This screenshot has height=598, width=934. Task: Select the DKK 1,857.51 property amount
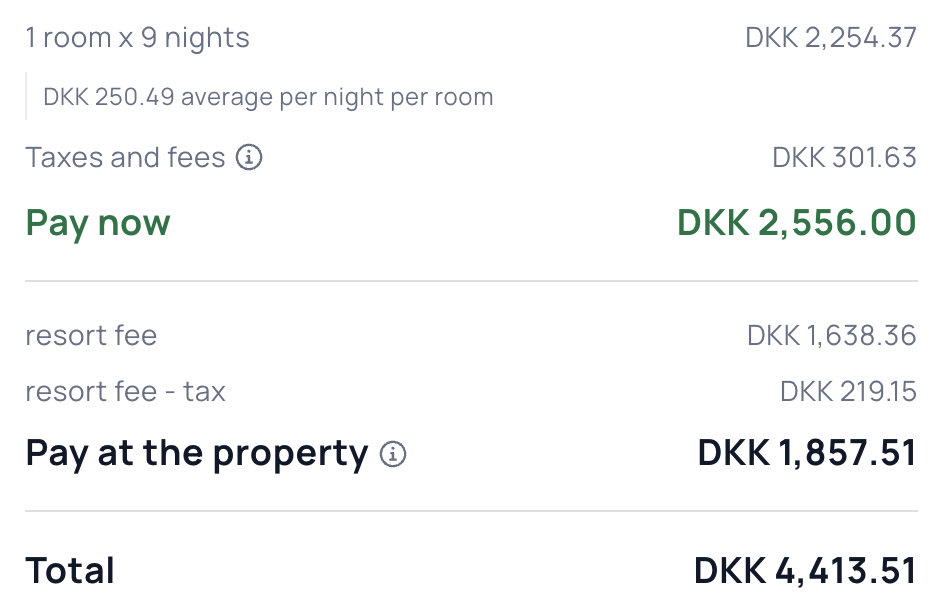click(x=806, y=454)
